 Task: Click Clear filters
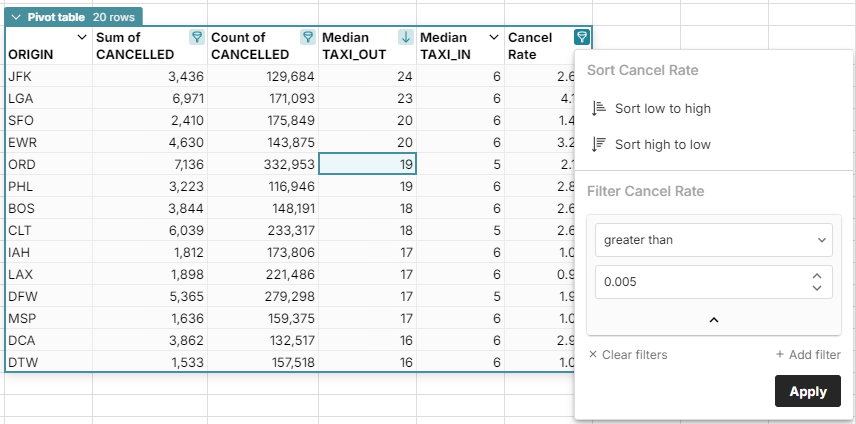[x=627, y=355]
